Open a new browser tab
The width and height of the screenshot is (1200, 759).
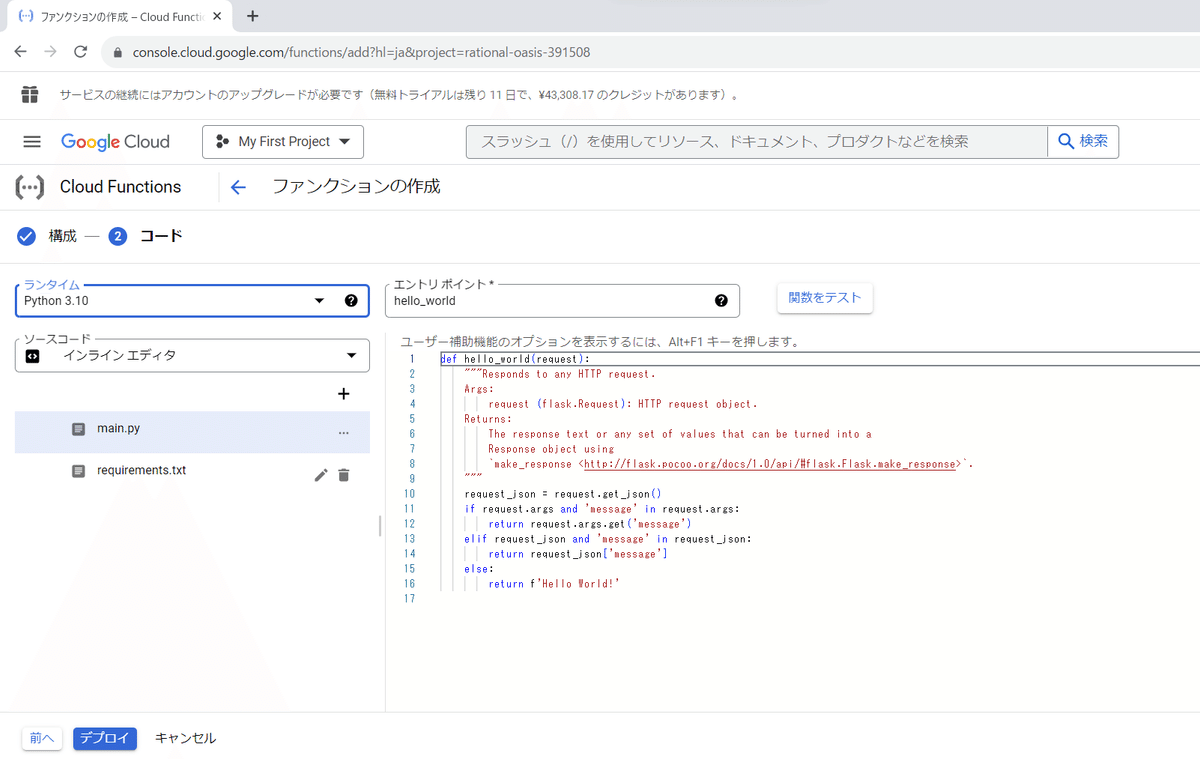253,16
